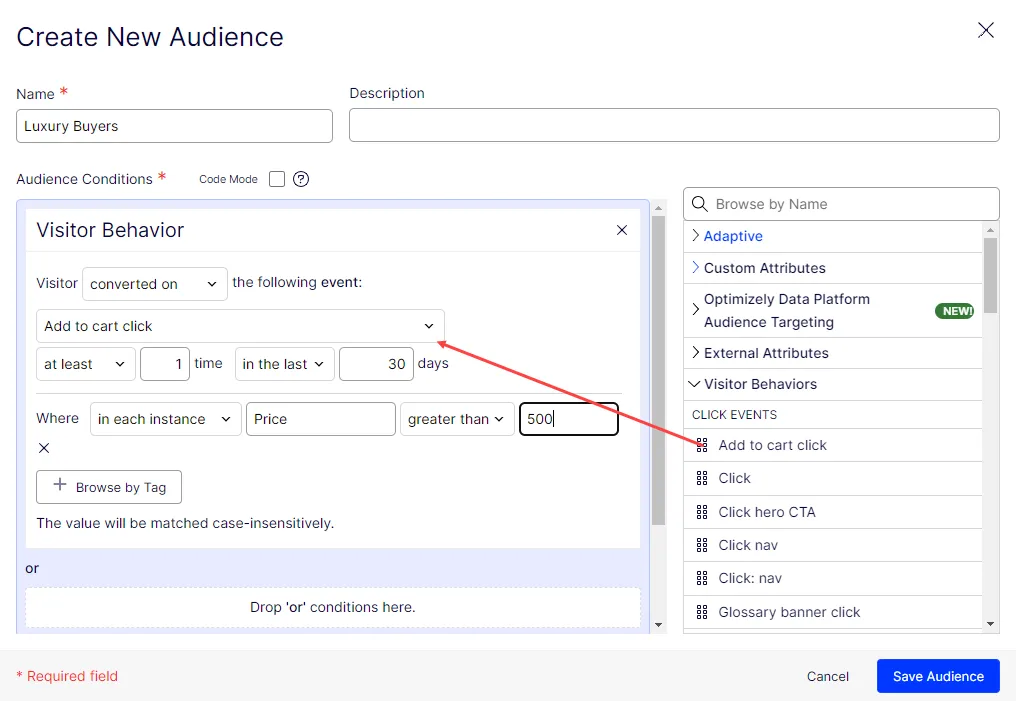The image size is (1016, 701).
Task: Grab the drag handle beside 'Click nav'
Action: point(702,545)
